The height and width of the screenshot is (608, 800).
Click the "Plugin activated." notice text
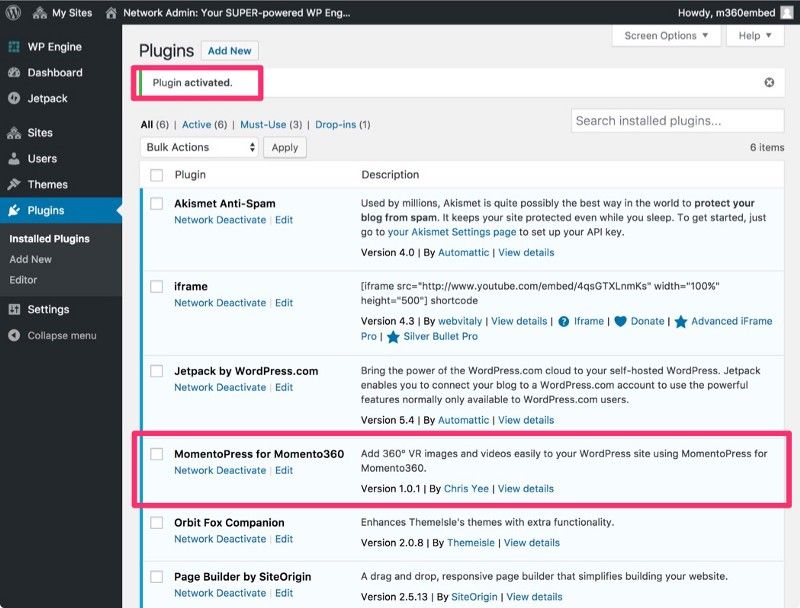[x=192, y=83]
